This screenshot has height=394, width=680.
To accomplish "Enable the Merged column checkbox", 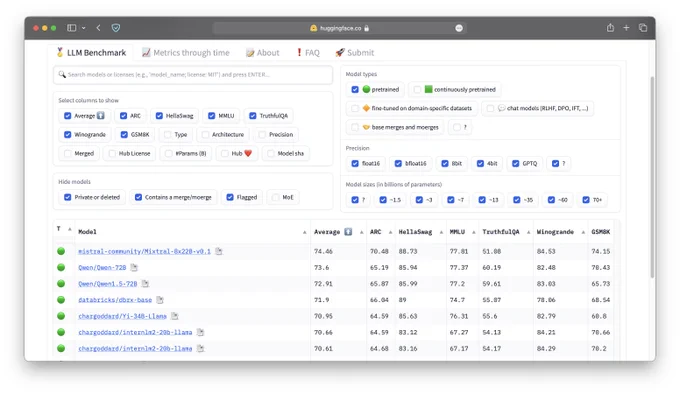I will (67, 153).
